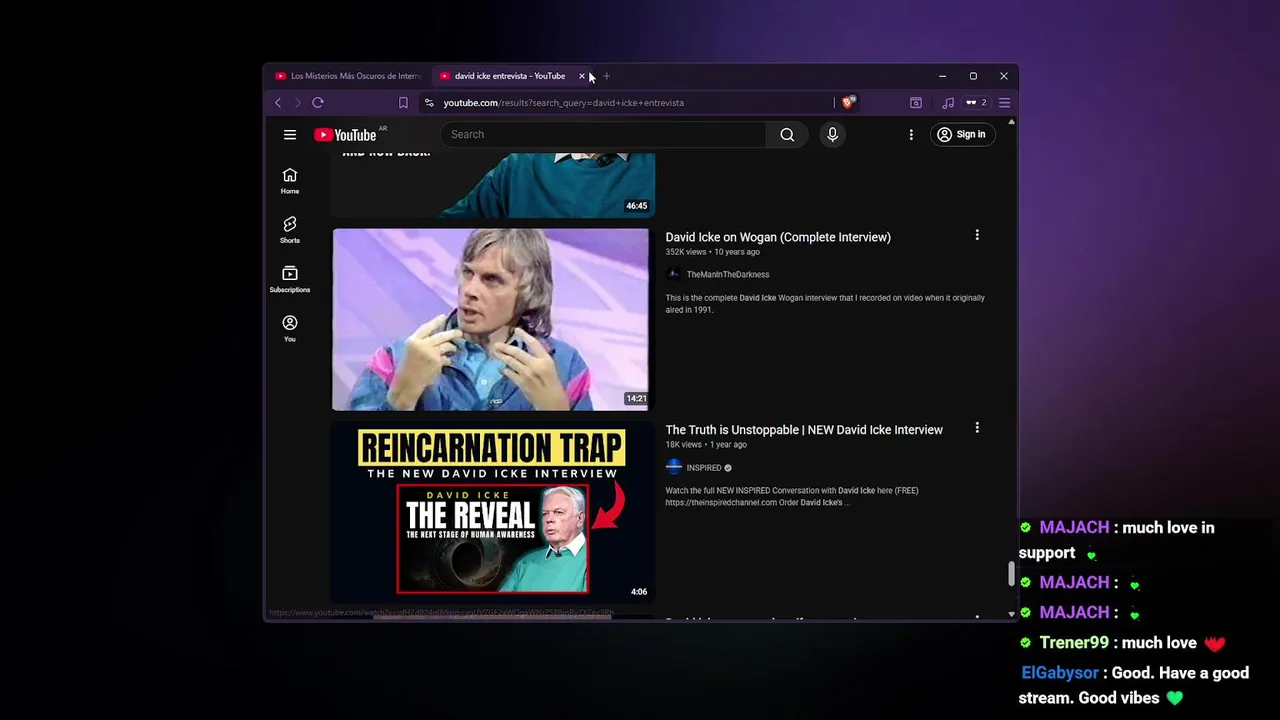Close the david icke entrevista tab
The height and width of the screenshot is (720, 1280).
click(x=582, y=76)
